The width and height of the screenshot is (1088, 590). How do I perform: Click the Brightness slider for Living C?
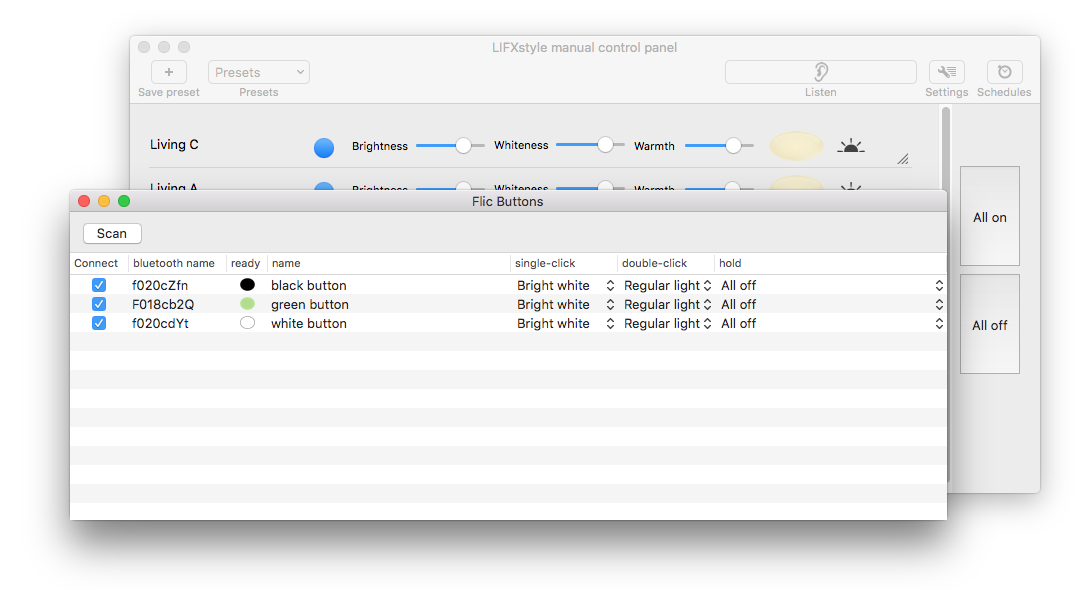450,146
